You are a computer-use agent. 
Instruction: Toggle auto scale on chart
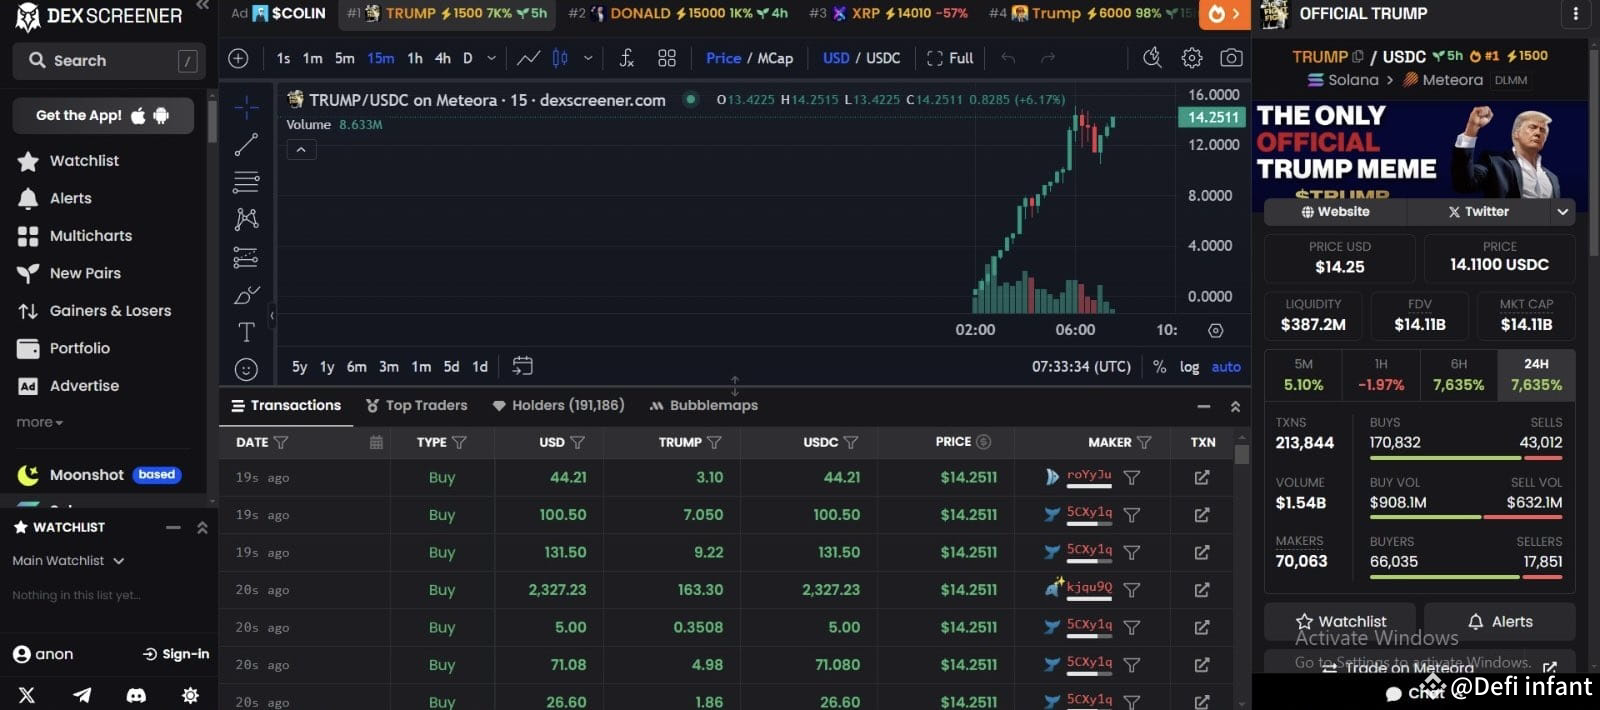click(1226, 367)
